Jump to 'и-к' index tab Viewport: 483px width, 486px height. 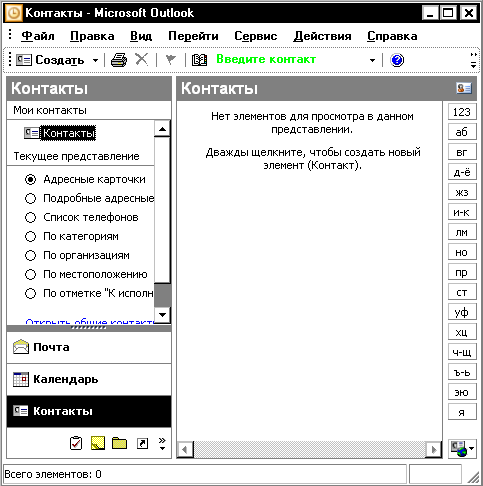click(x=462, y=212)
